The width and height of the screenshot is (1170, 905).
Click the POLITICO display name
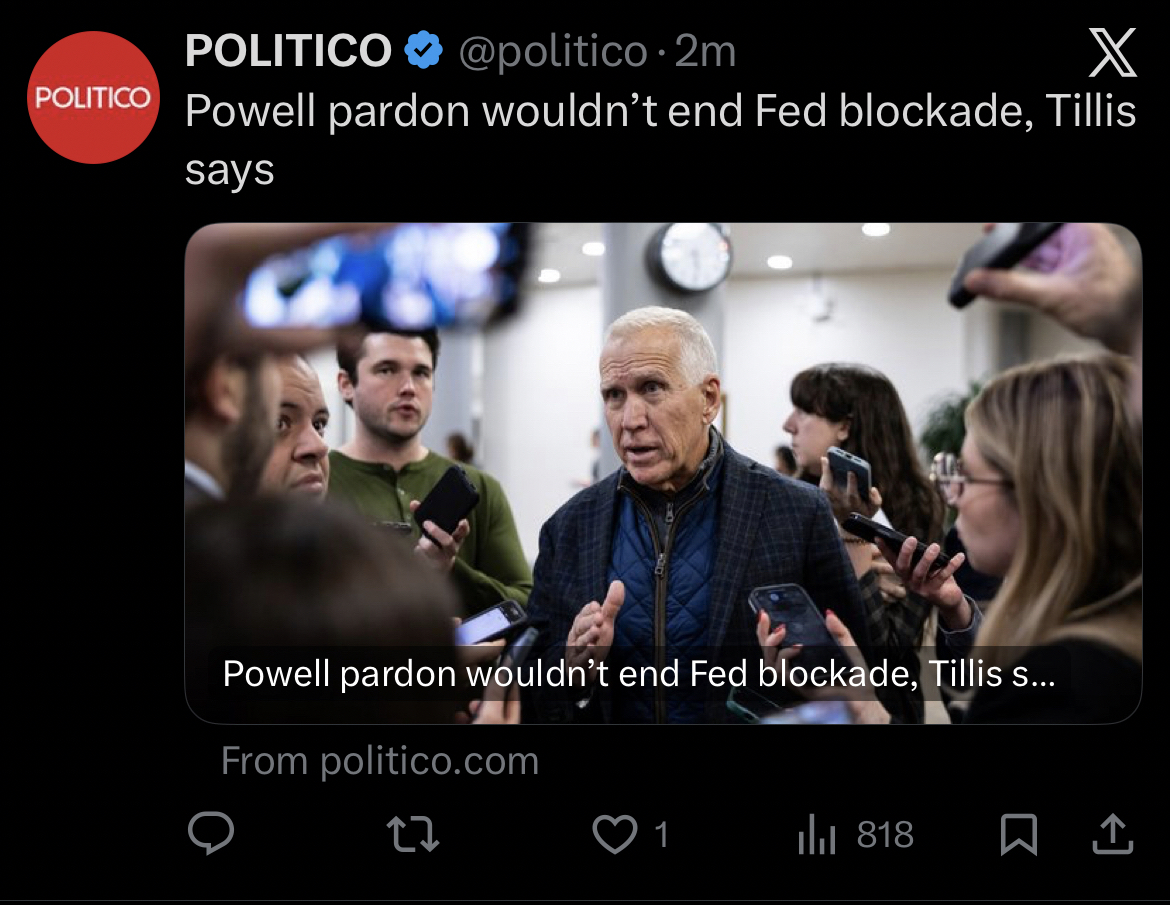coord(288,50)
